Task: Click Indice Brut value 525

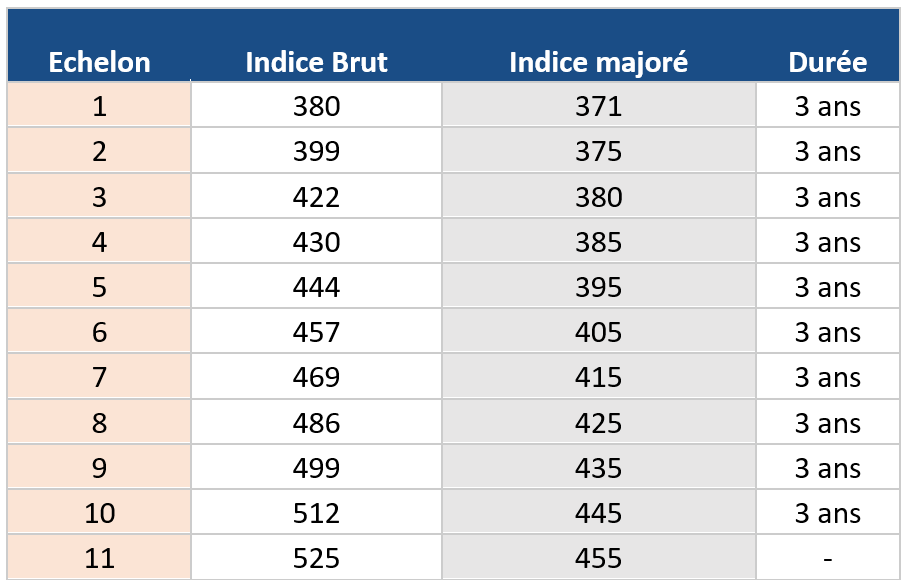Action: (x=316, y=558)
